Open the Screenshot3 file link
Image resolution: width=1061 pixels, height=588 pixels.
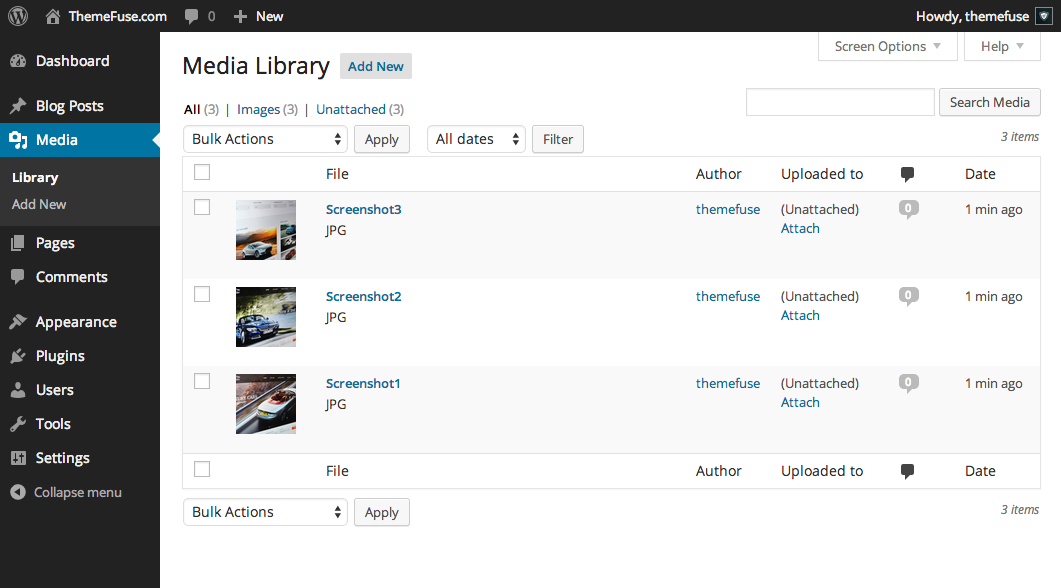click(363, 210)
